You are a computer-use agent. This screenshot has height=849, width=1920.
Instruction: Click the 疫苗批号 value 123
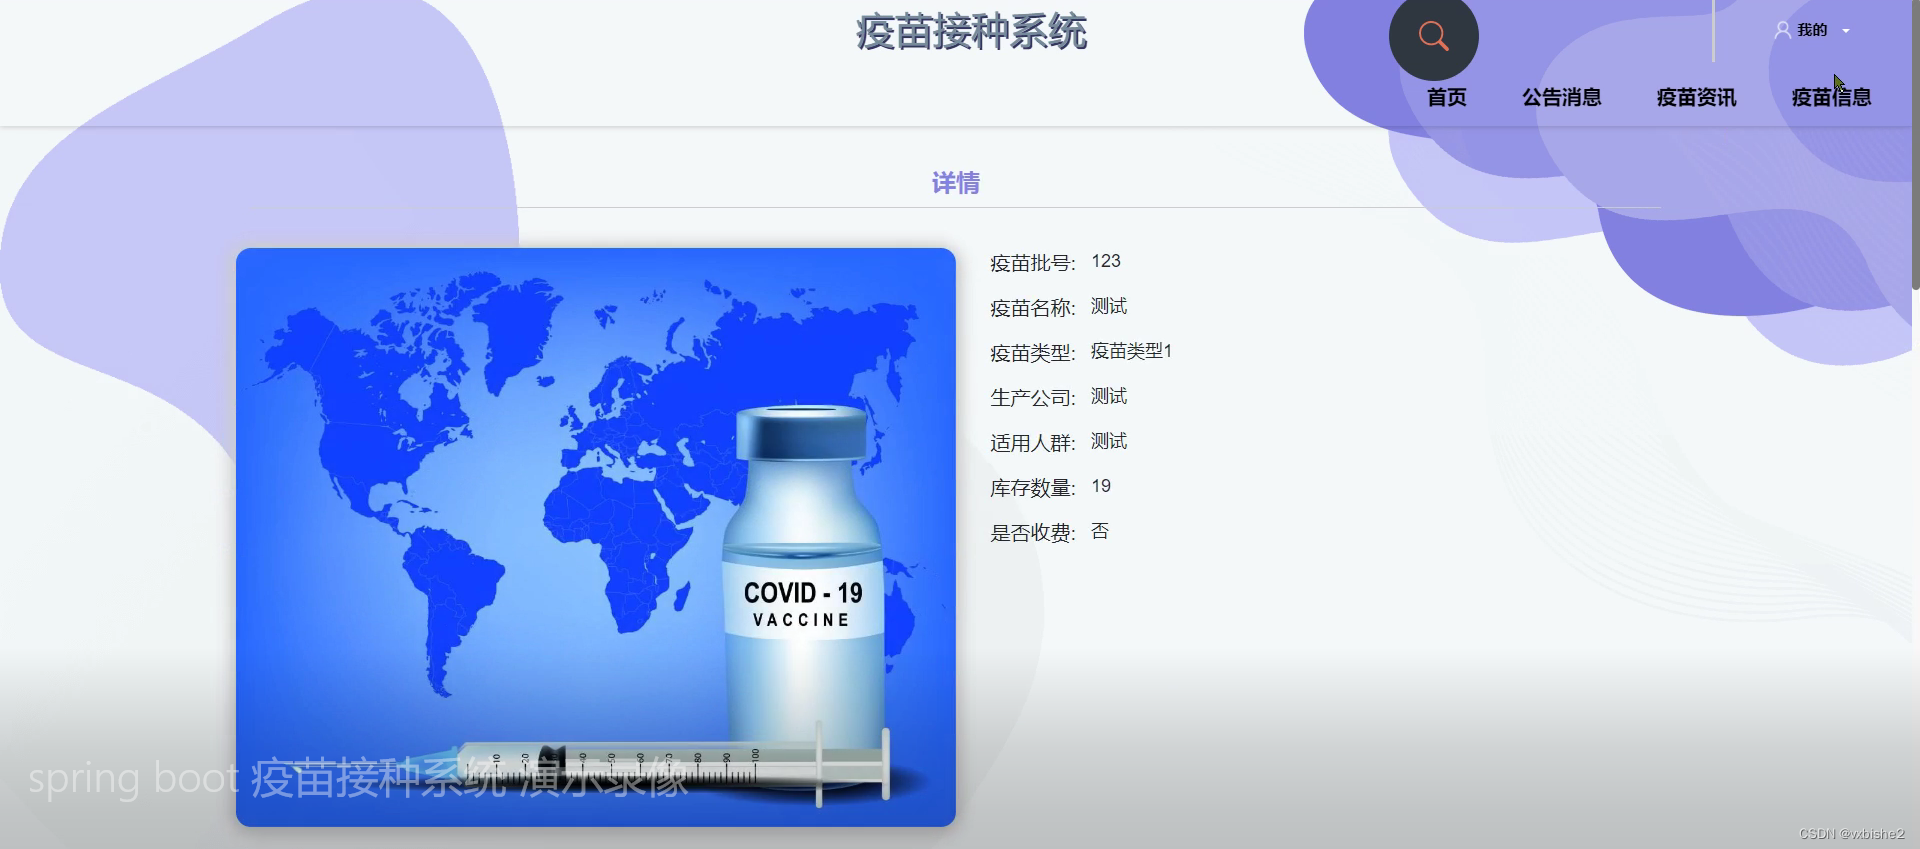1106,261
